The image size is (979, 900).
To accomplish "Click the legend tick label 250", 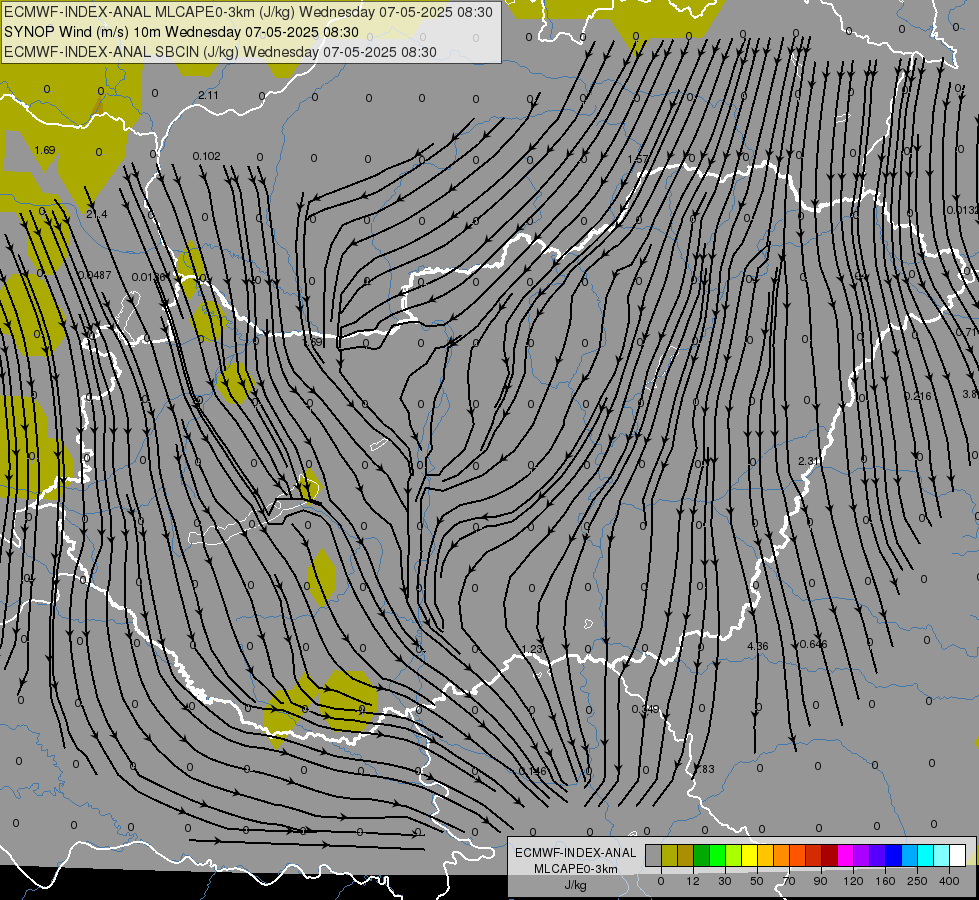I will click(917, 881).
